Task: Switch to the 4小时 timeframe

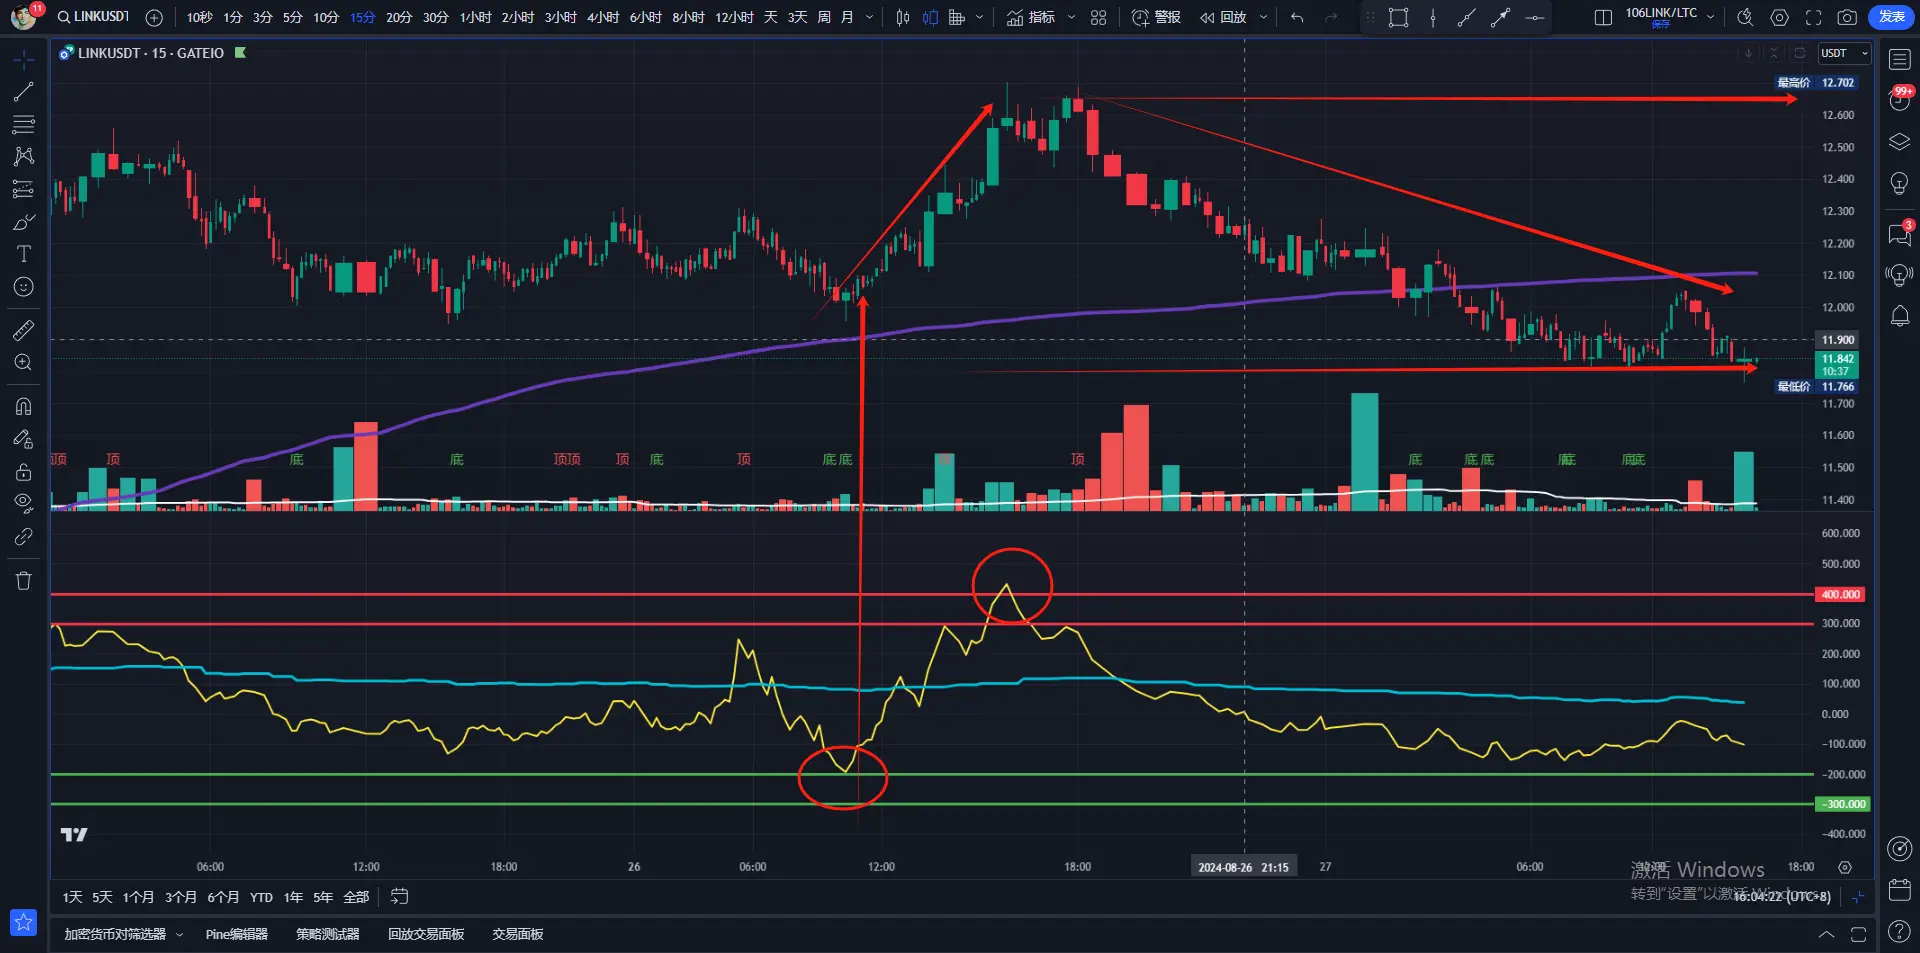Action: coord(603,17)
